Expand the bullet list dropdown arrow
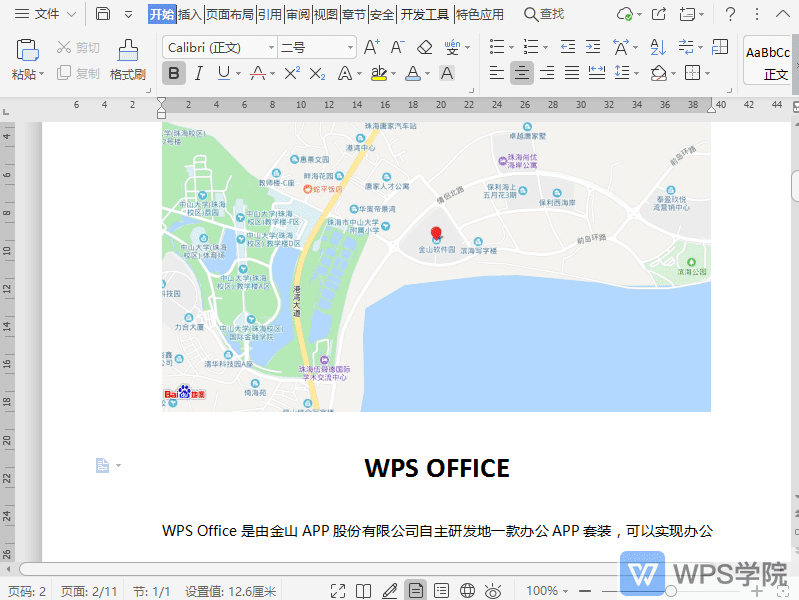 [511, 48]
